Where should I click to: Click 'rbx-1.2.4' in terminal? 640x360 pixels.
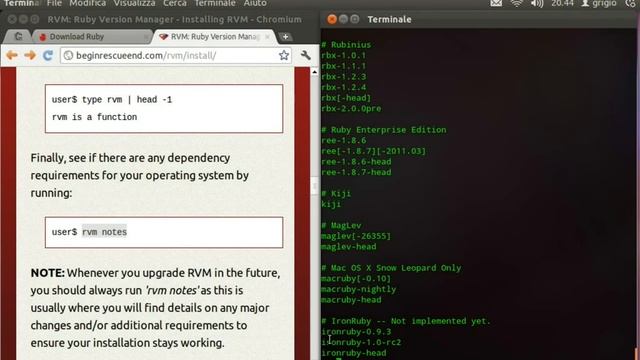344,87
